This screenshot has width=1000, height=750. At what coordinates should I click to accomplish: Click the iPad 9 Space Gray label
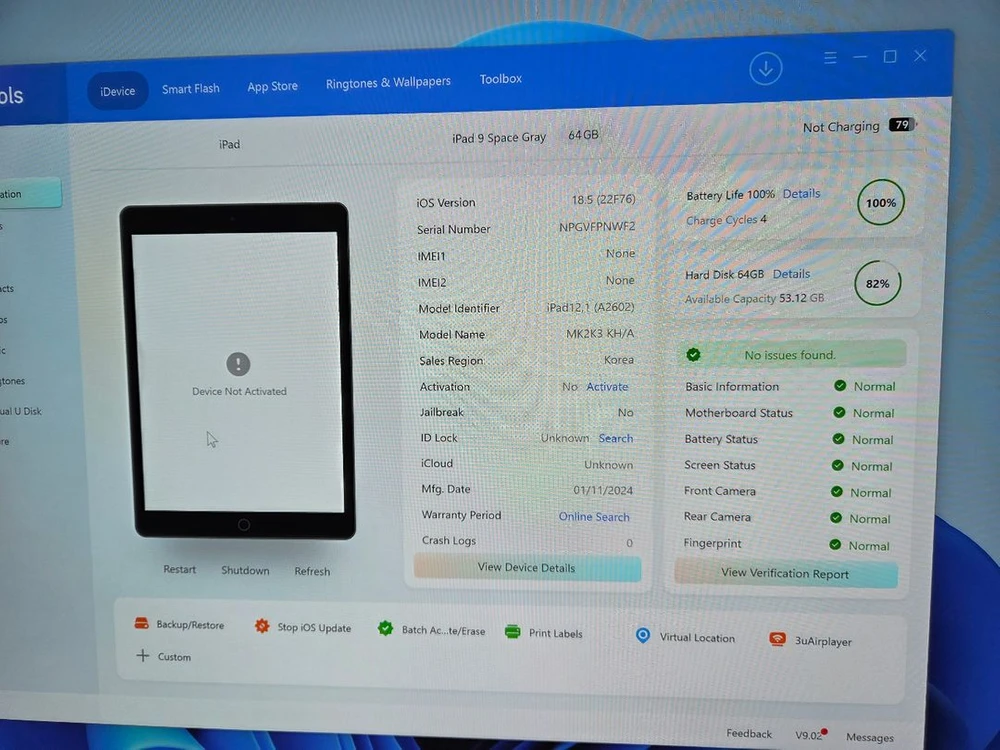pos(499,138)
